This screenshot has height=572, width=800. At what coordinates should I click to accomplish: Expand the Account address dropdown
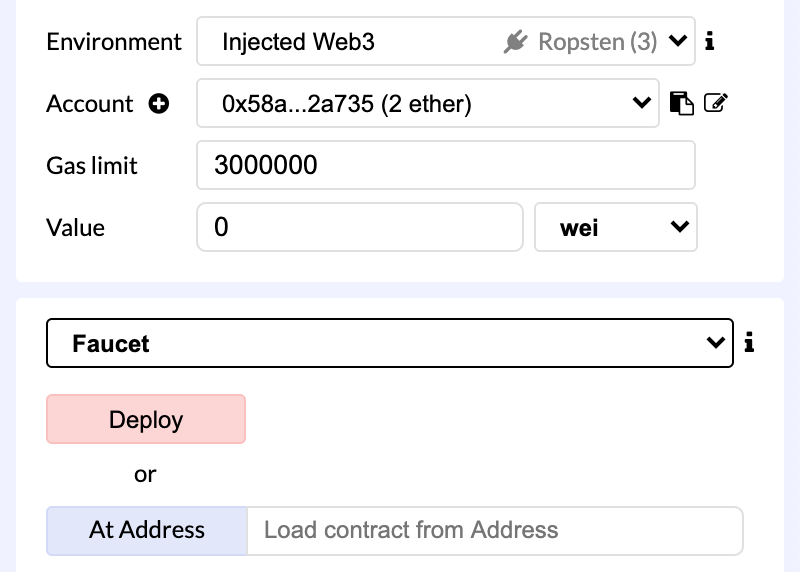(428, 103)
